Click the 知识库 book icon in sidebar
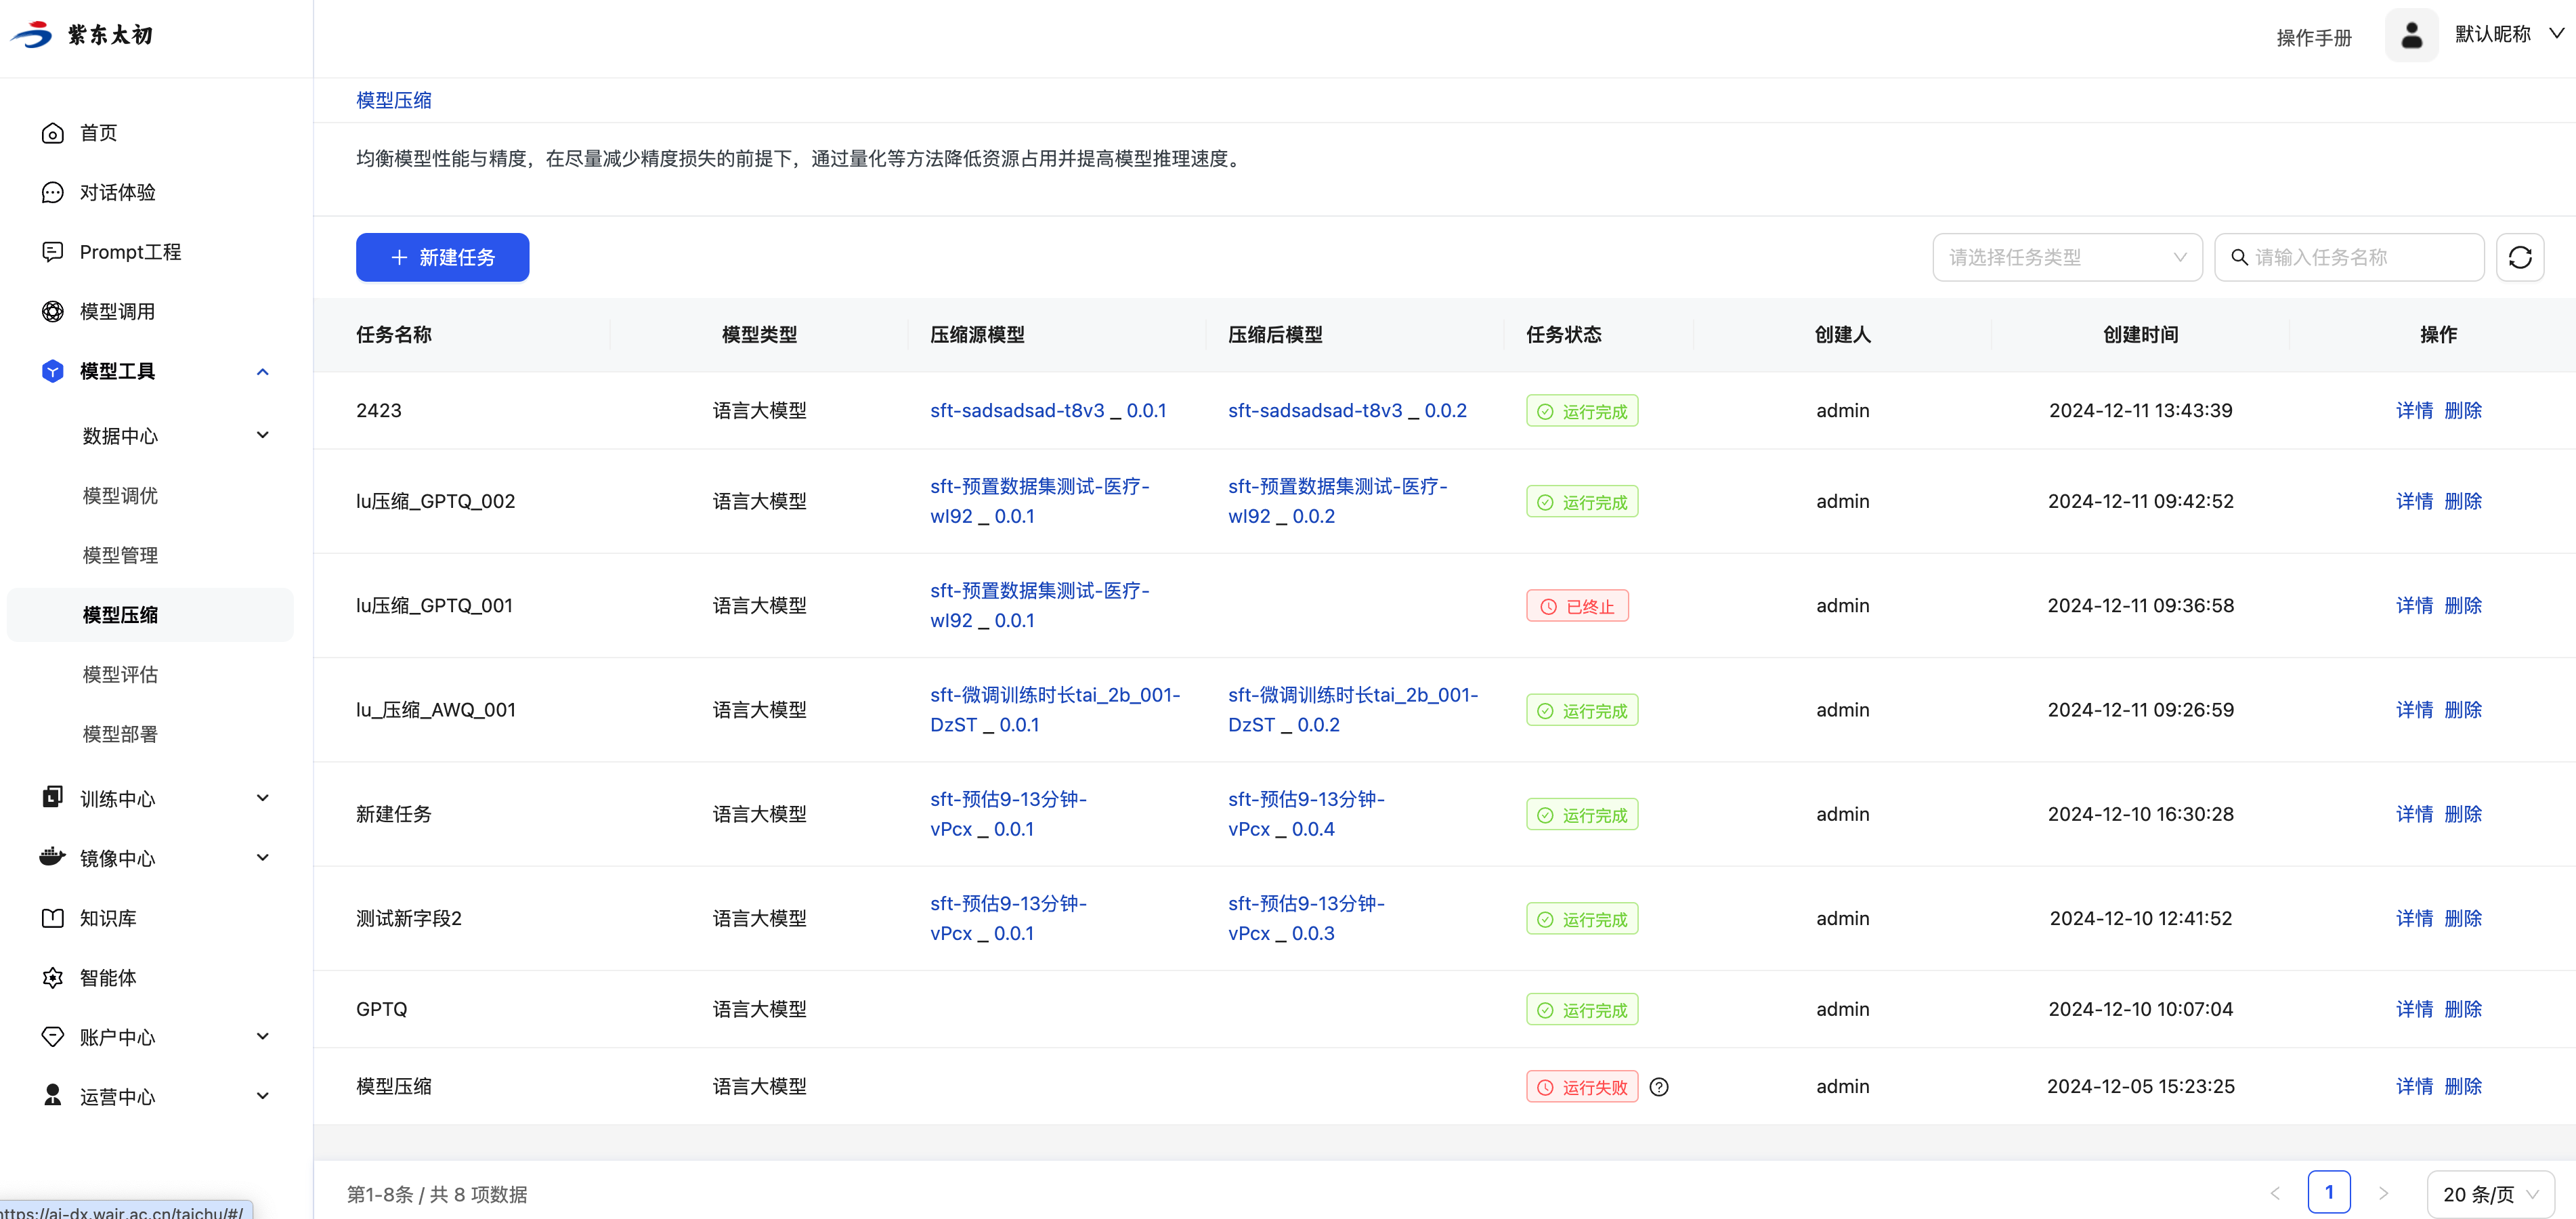Viewport: 2576px width, 1219px height. [53, 917]
